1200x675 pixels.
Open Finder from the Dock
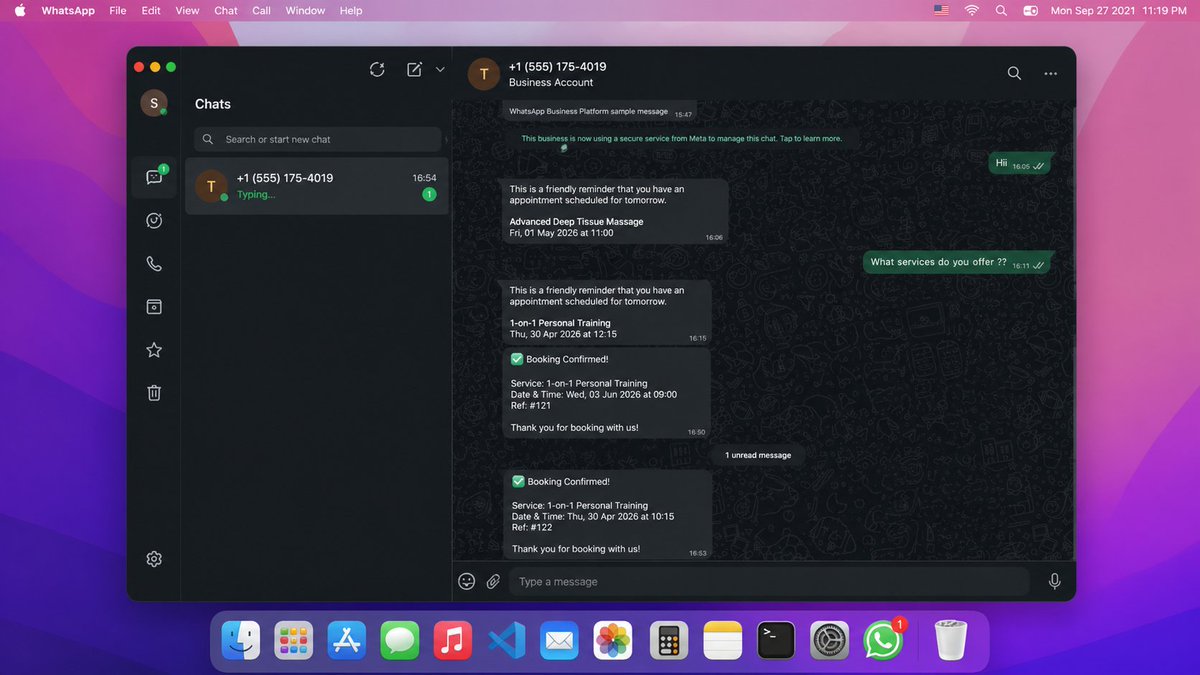pos(241,640)
